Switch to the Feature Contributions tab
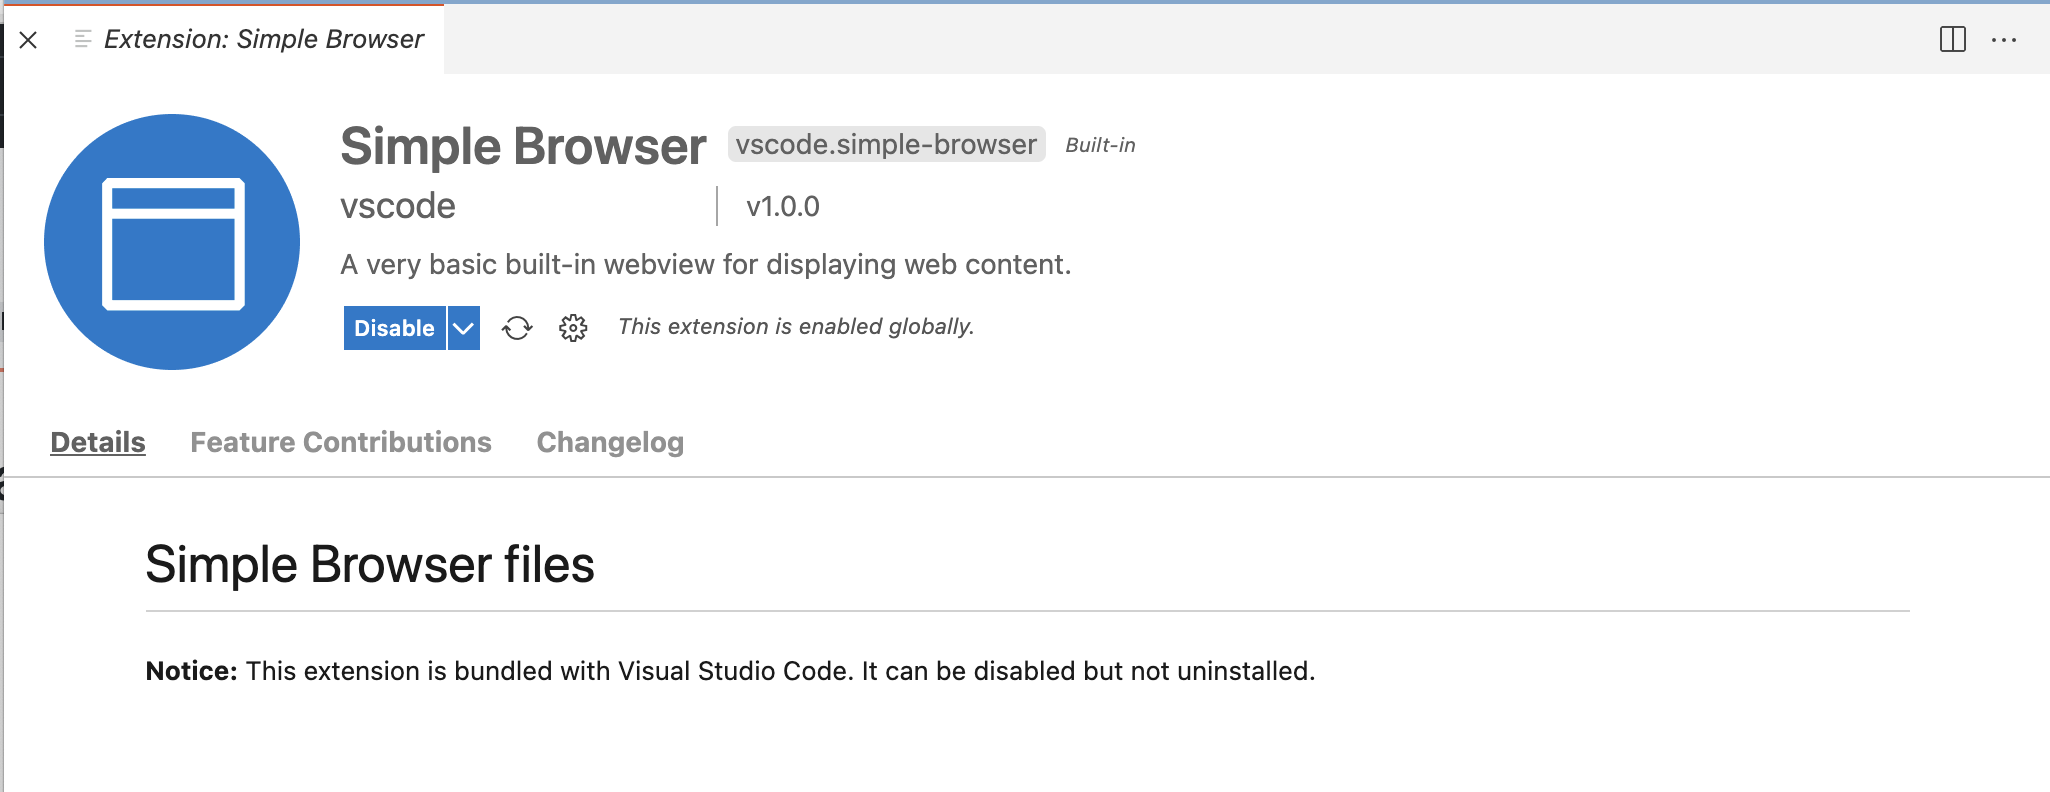The width and height of the screenshot is (2050, 792). point(341,442)
